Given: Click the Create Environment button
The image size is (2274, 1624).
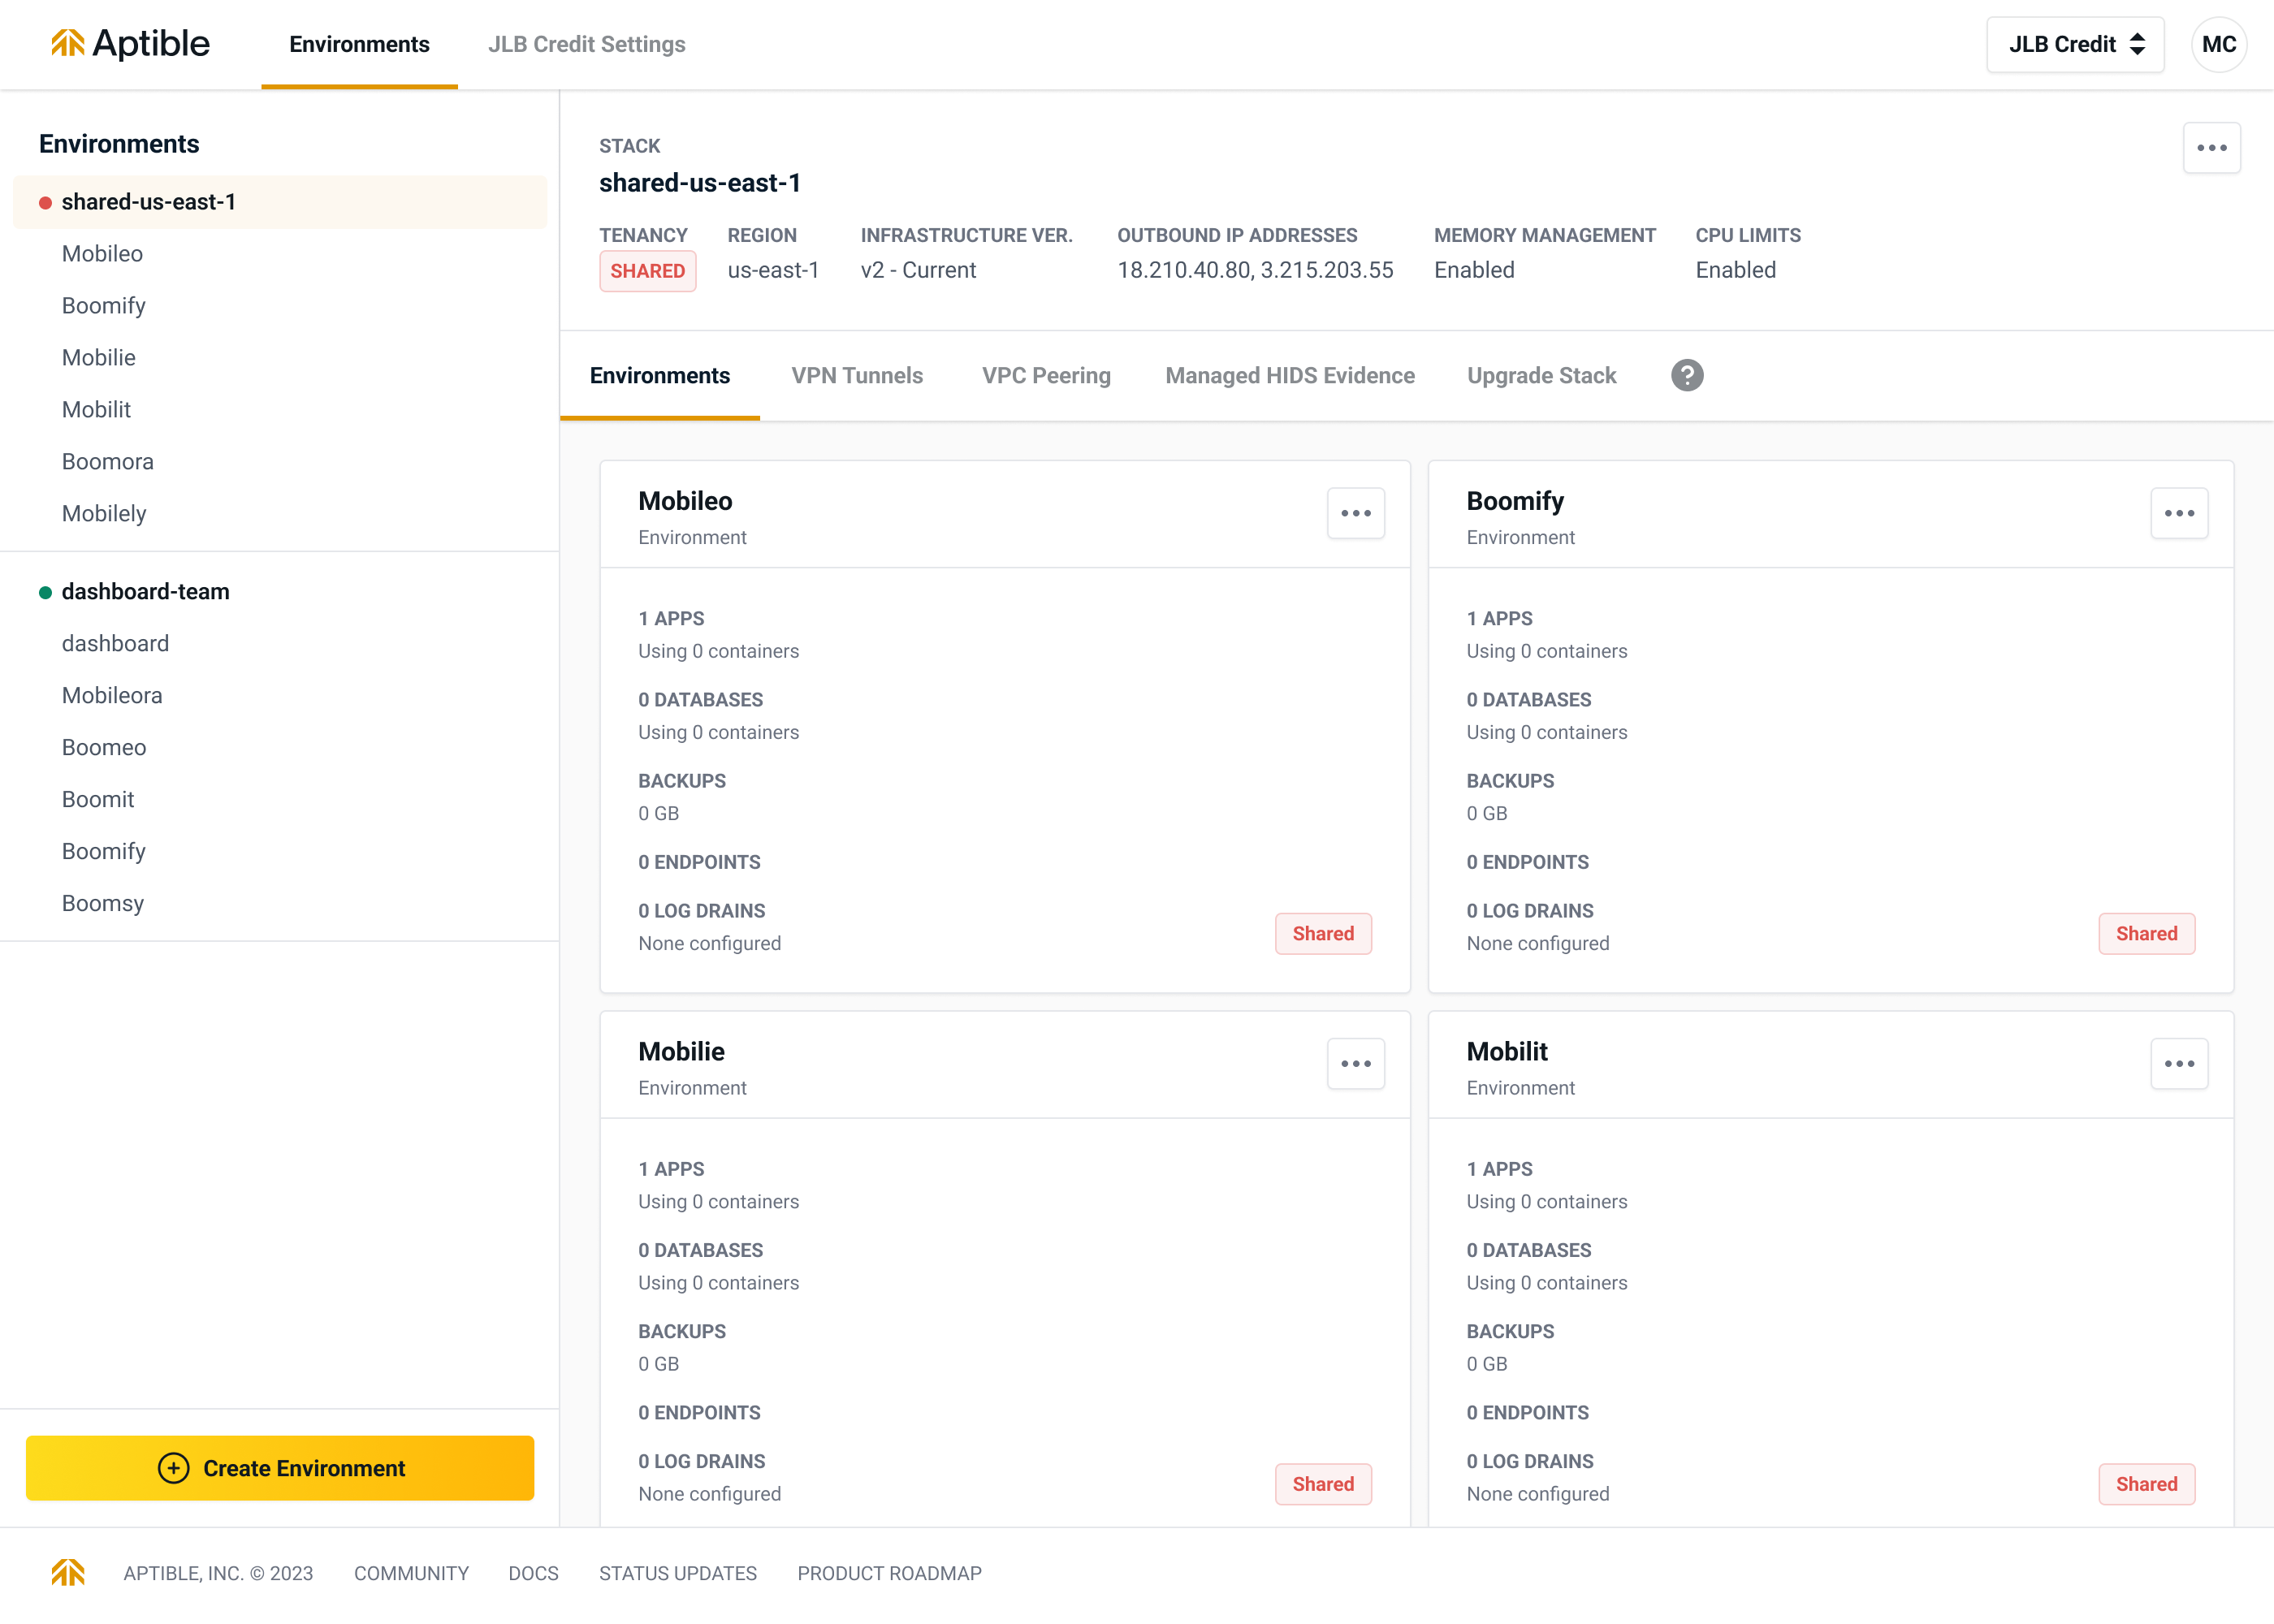Looking at the screenshot, I should [280, 1468].
